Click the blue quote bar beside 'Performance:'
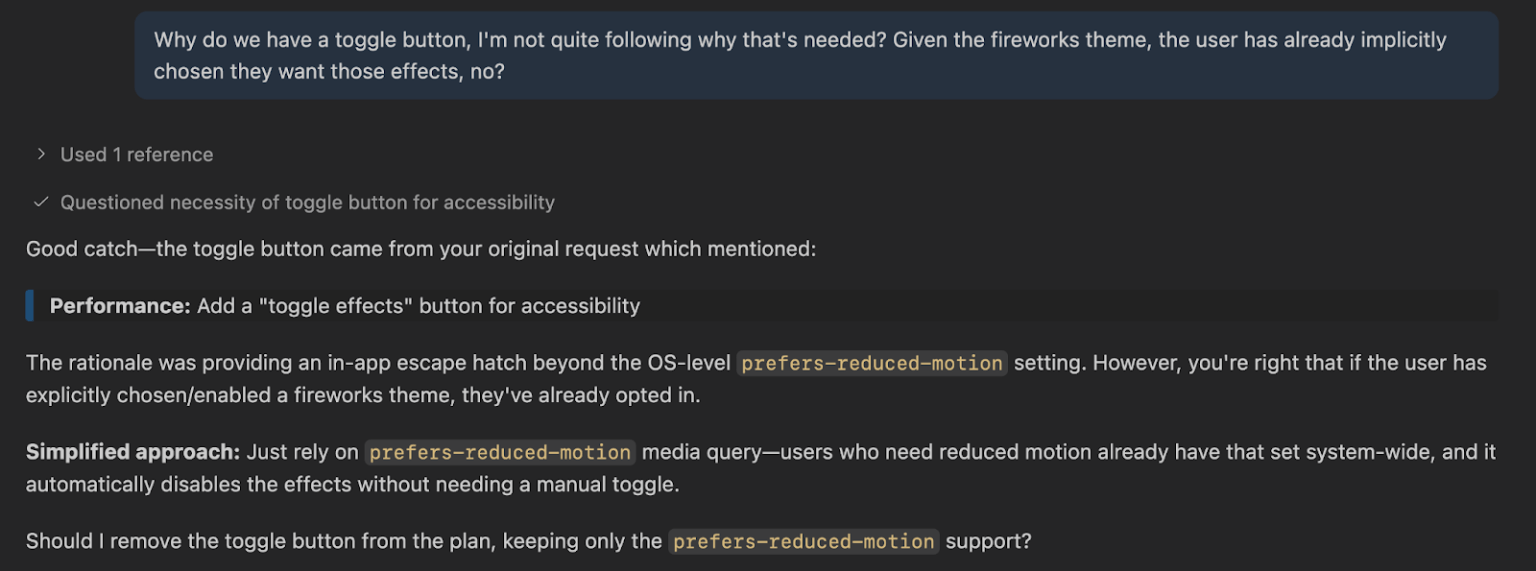Image resolution: width=1536 pixels, height=571 pixels. point(29,306)
